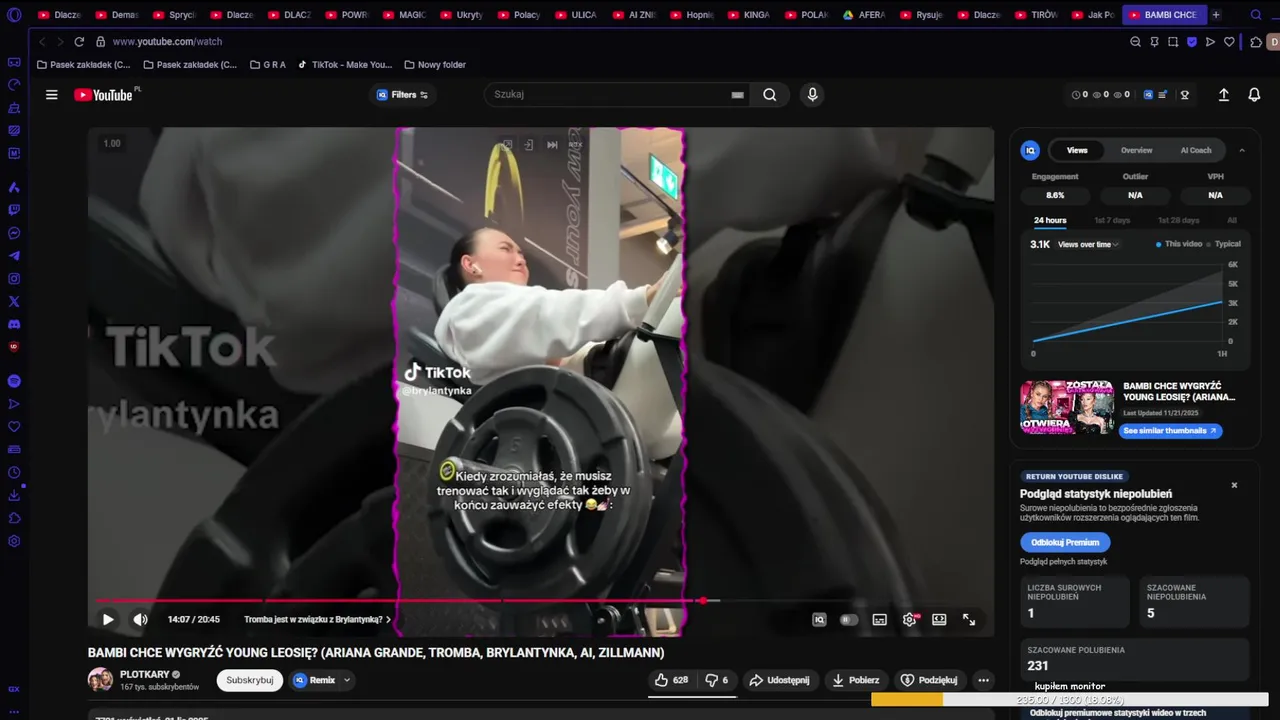This screenshot has height=720, width=1280.
Task: Play the video
Action: [x=108, y=619]
